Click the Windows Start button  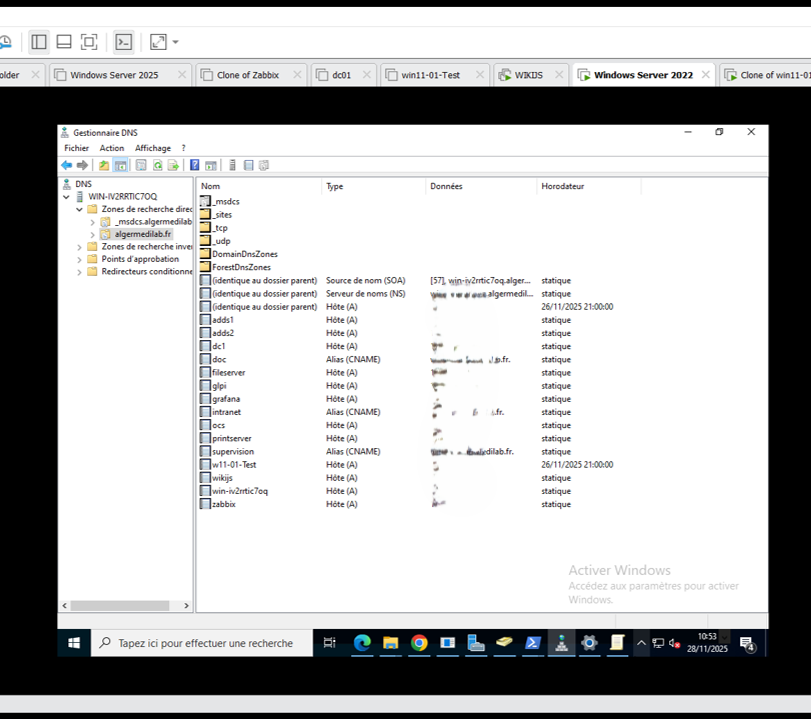click(x=74, y=643)
